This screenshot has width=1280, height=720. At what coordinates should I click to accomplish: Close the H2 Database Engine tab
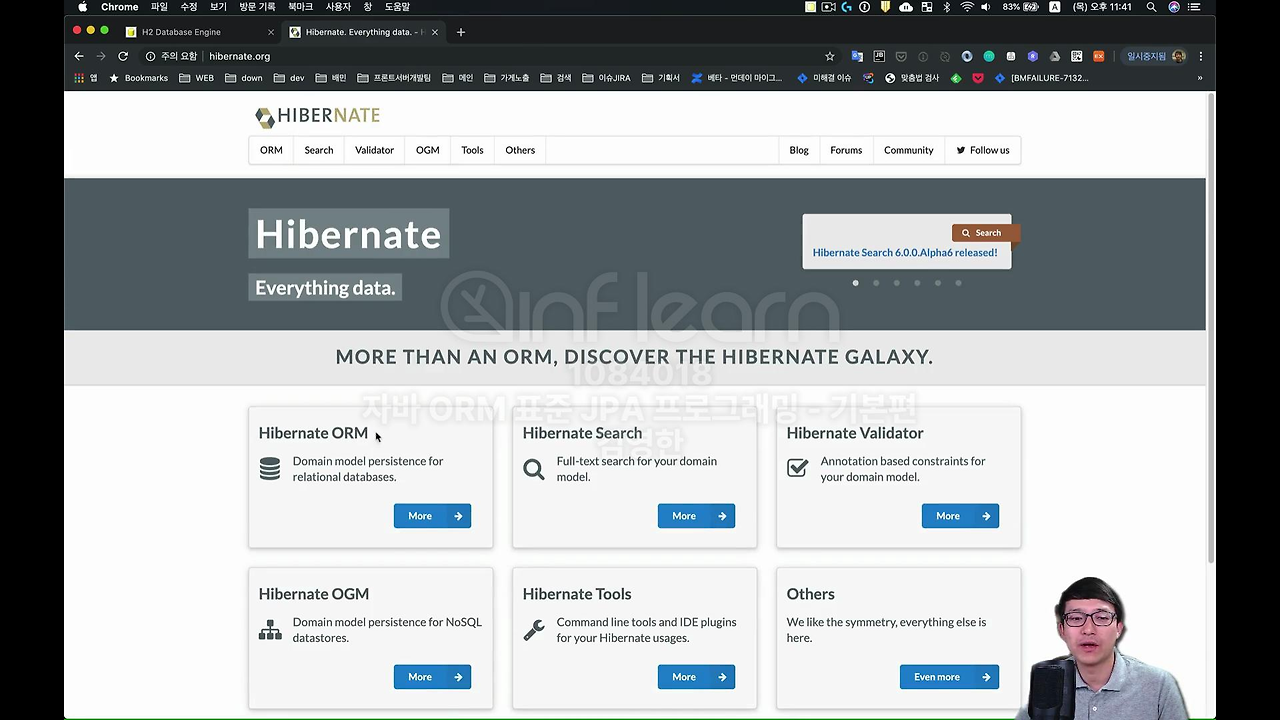[x=271, y=32]
